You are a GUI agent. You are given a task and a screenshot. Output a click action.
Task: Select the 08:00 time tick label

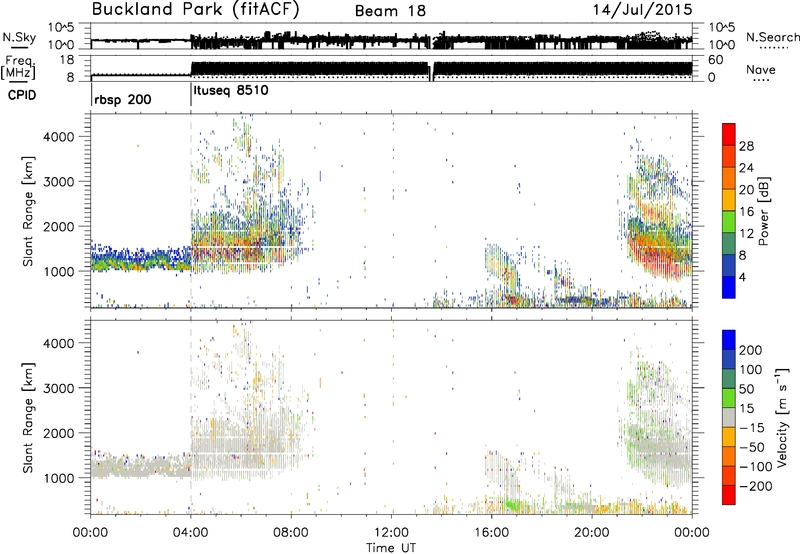(291, 533)
